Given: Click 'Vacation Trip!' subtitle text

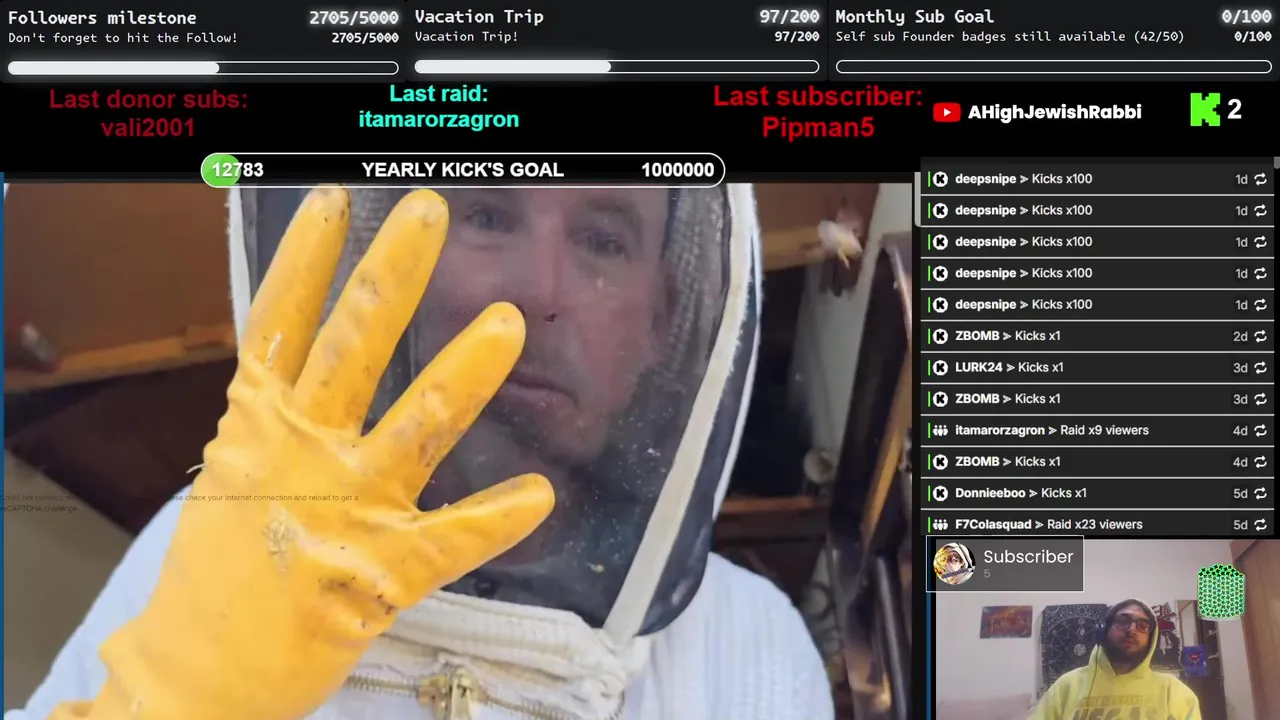Looking at the screenshot, I should click(467, 37).
